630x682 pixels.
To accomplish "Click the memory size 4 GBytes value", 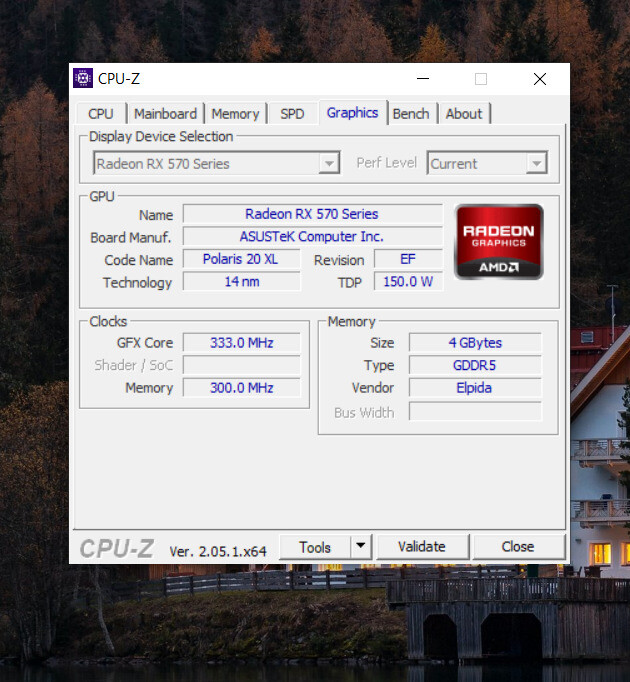I will click(x=475, y=343).
